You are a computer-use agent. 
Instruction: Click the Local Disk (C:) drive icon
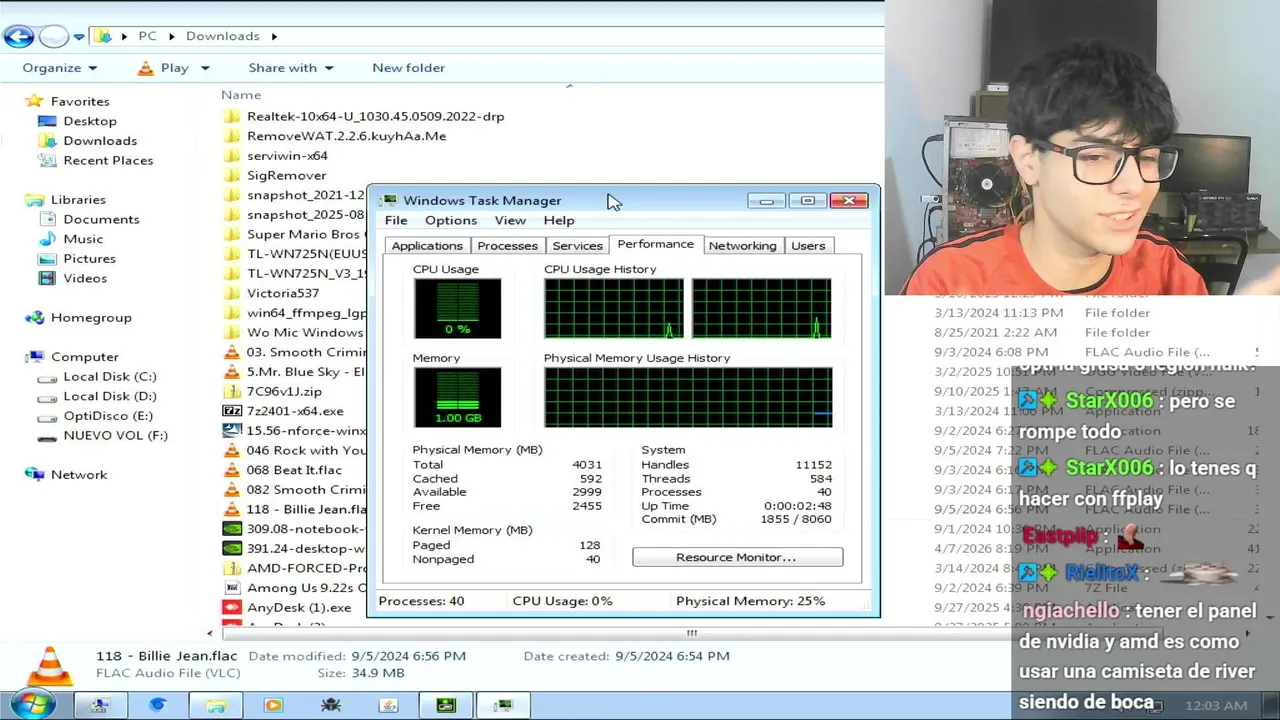coord(47,377)
